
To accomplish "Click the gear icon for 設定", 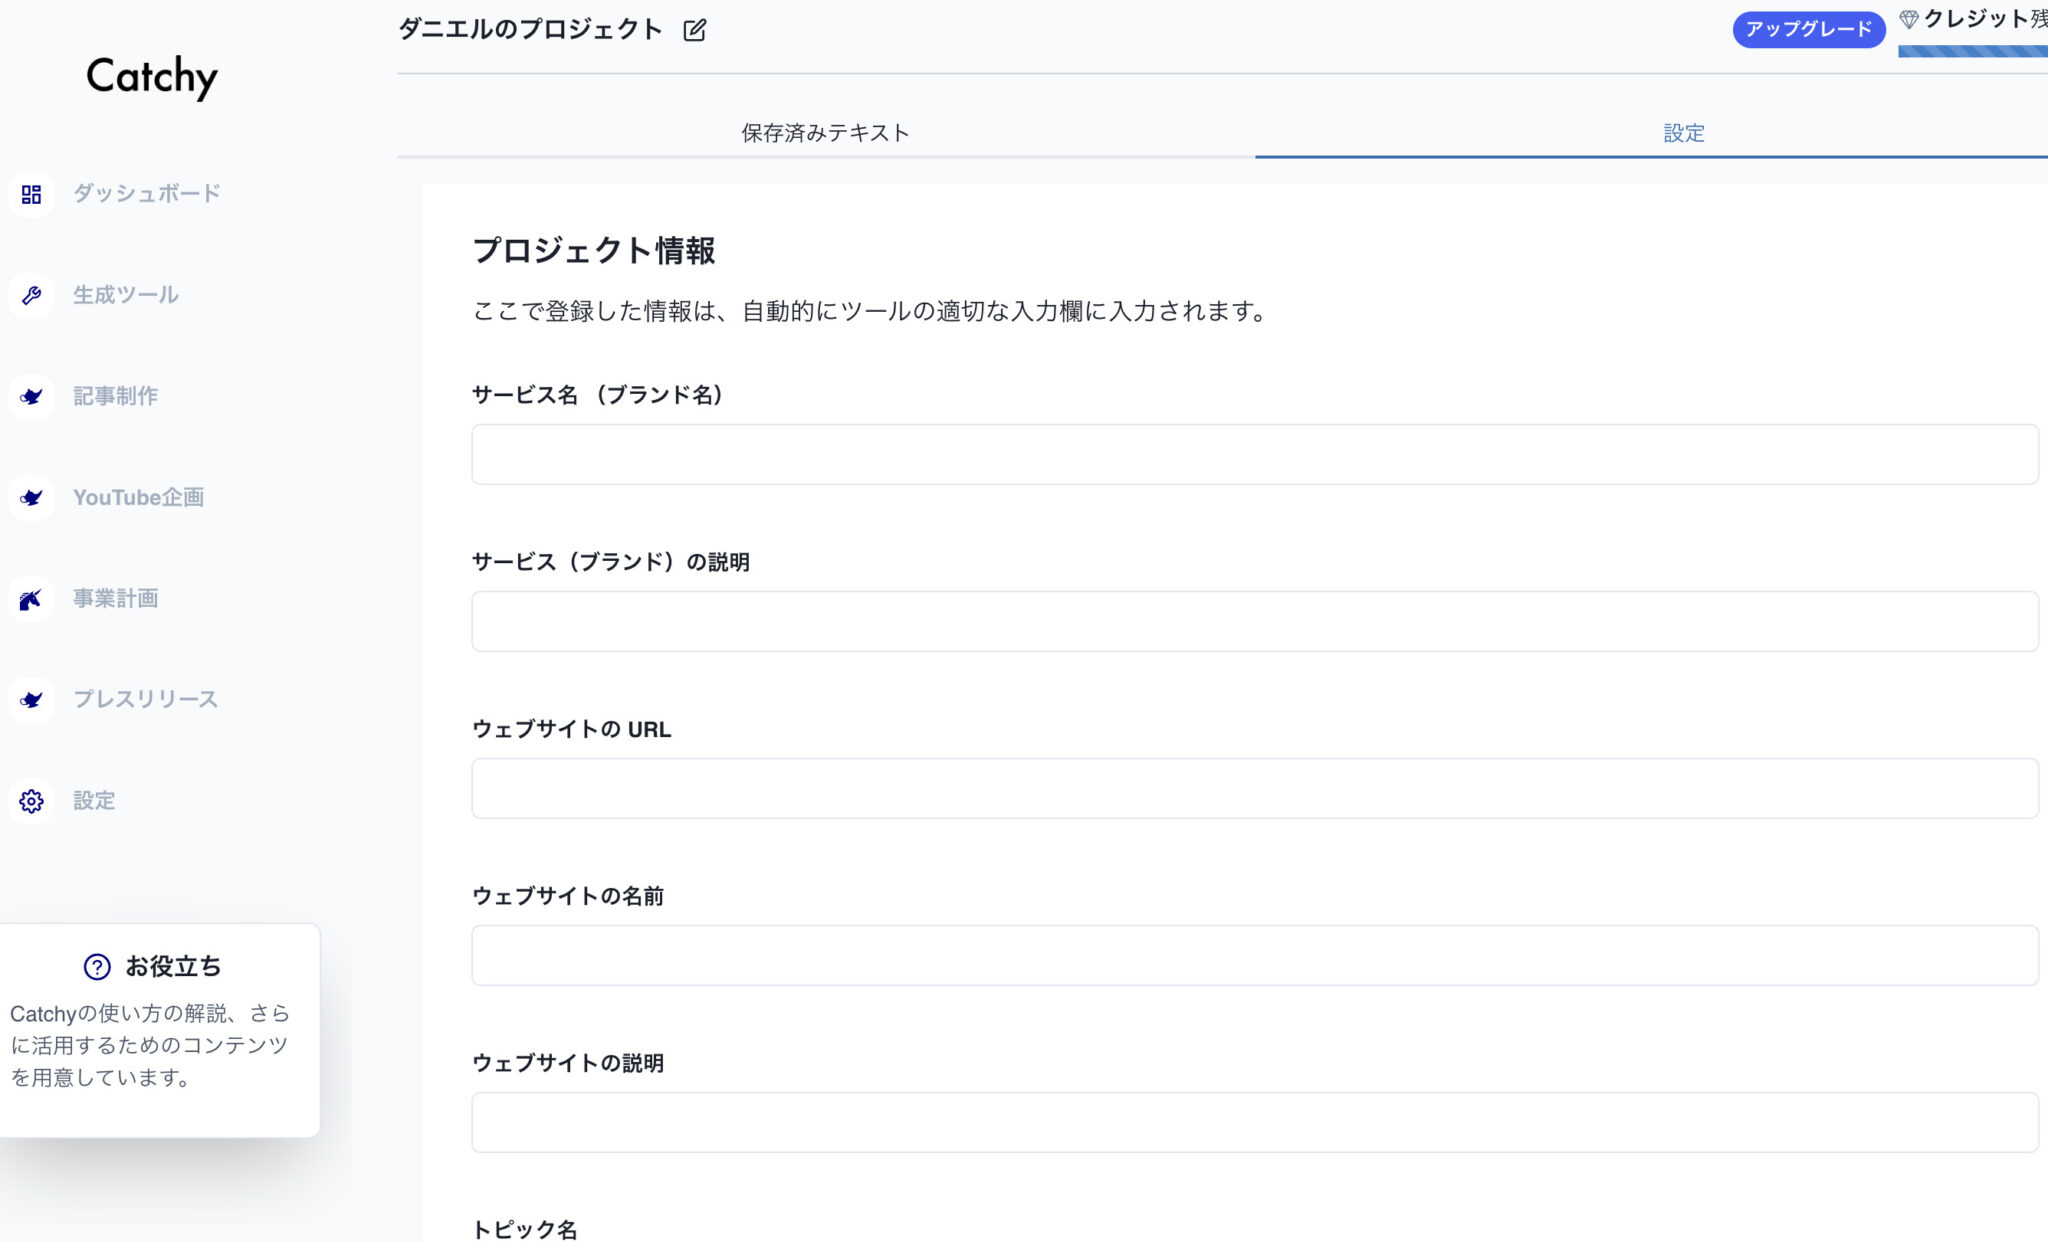I will (x=31, y=801).
